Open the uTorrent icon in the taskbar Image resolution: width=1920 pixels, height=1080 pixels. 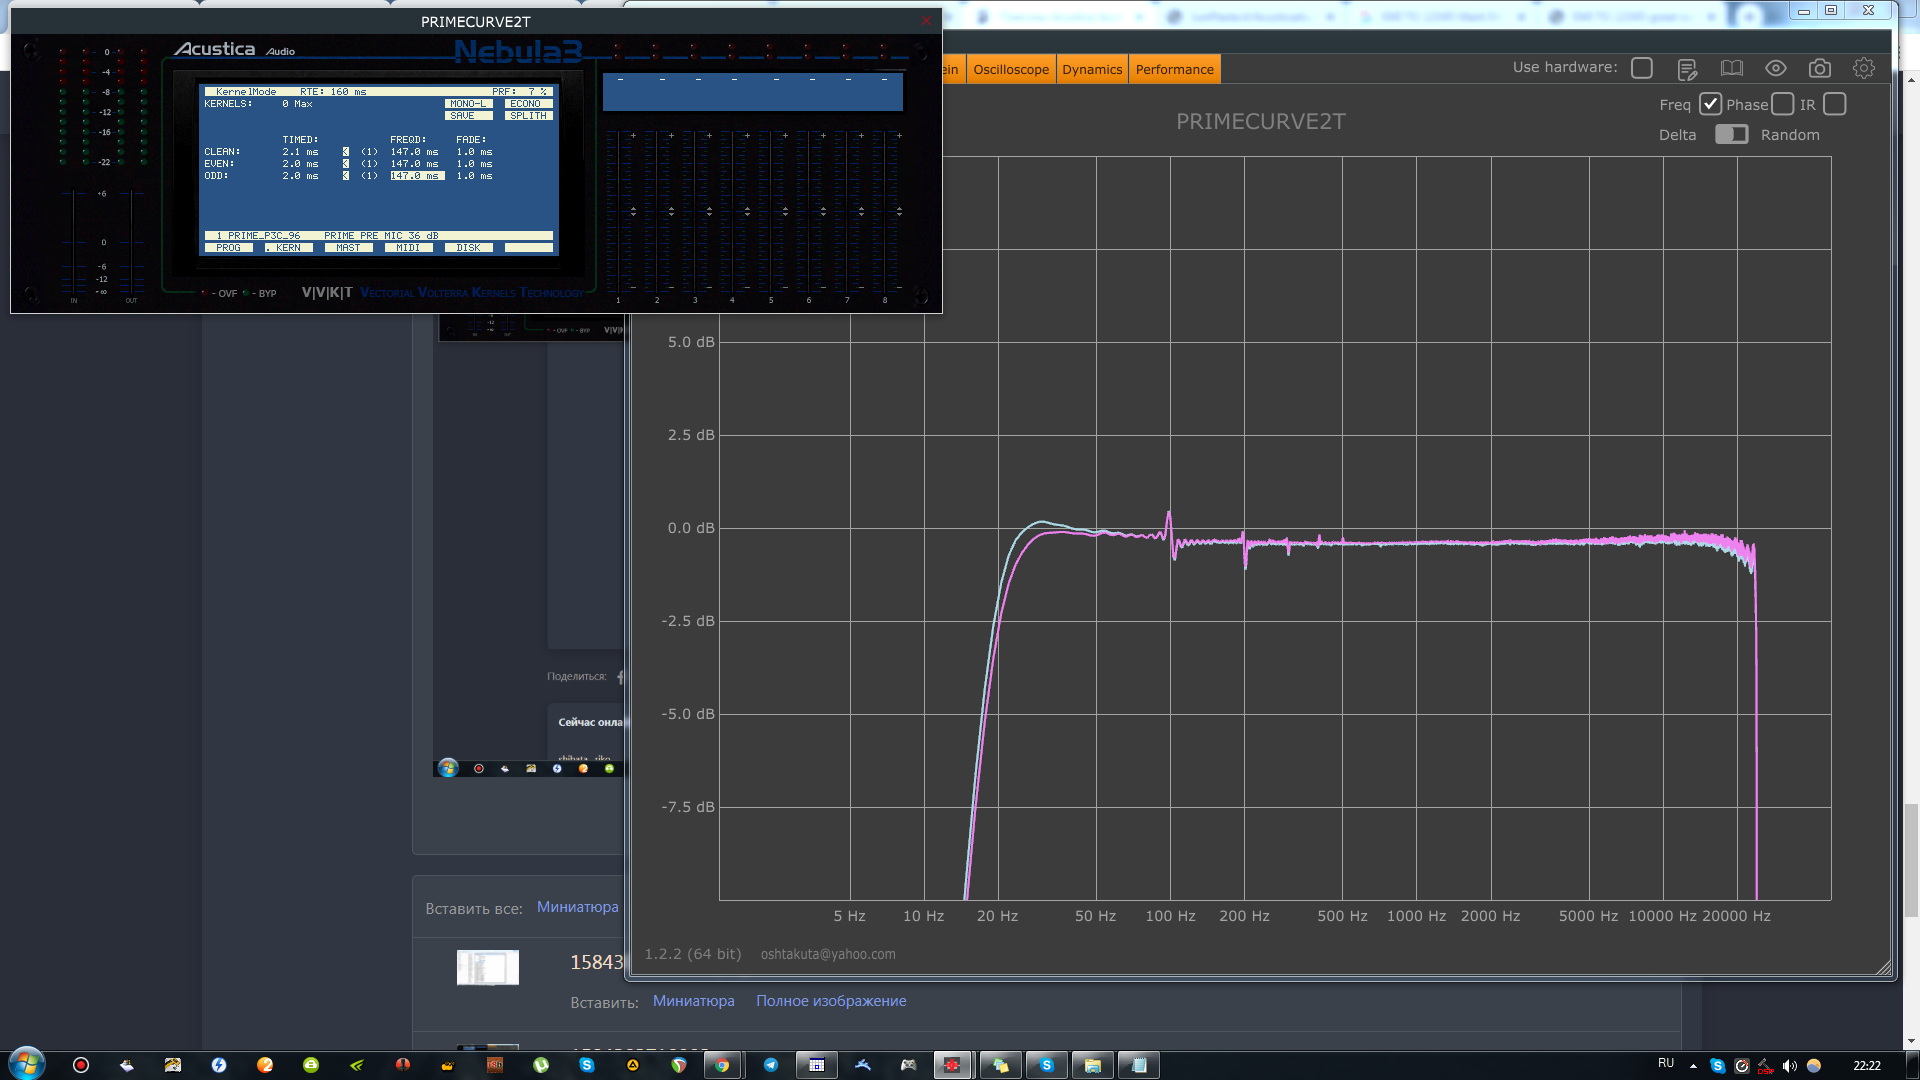[x=541, y=1065]
